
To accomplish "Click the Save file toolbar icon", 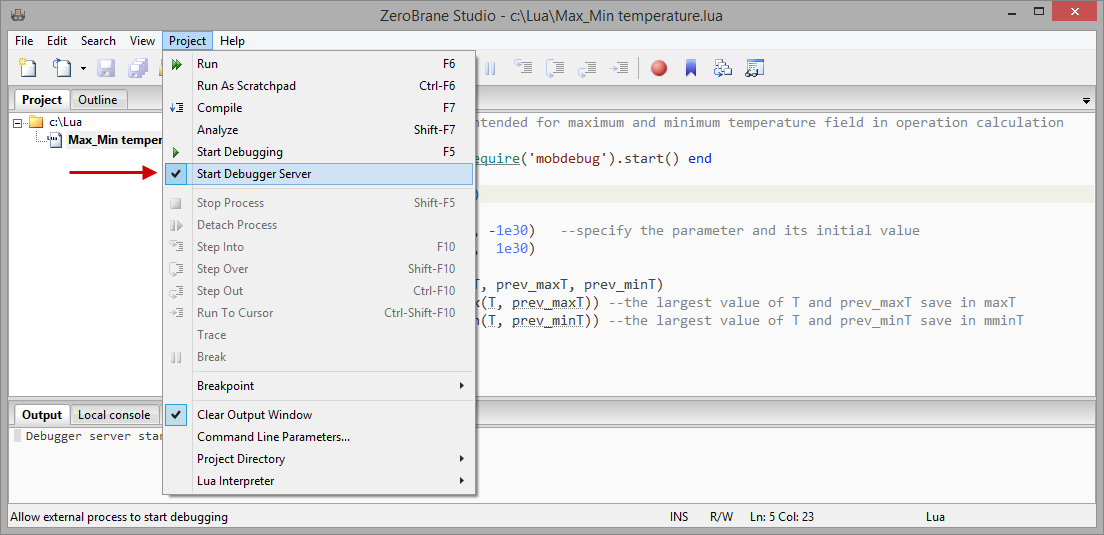I will [x=106, y=68].
